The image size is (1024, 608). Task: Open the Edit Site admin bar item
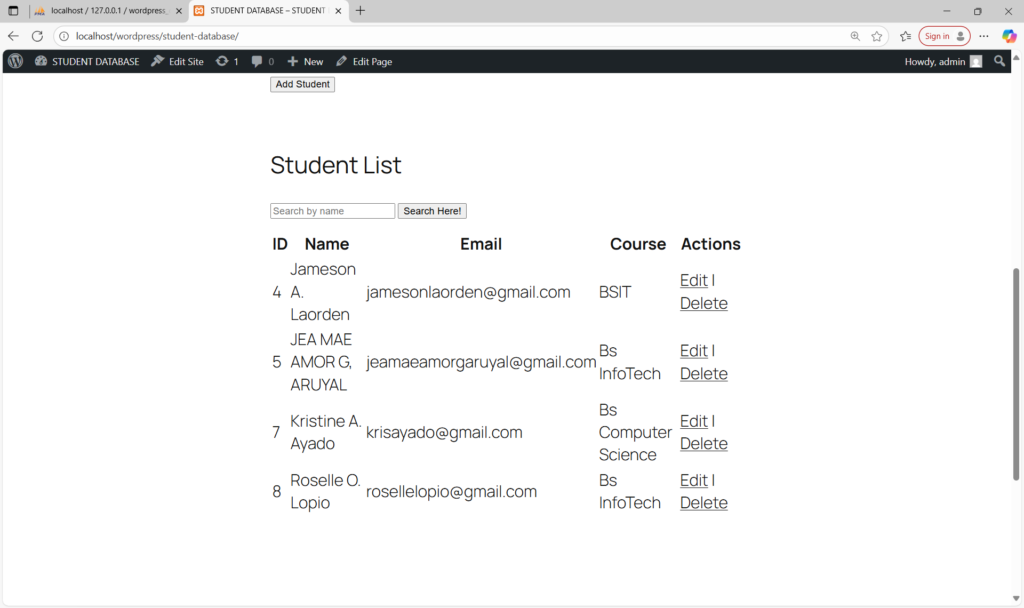177,61
